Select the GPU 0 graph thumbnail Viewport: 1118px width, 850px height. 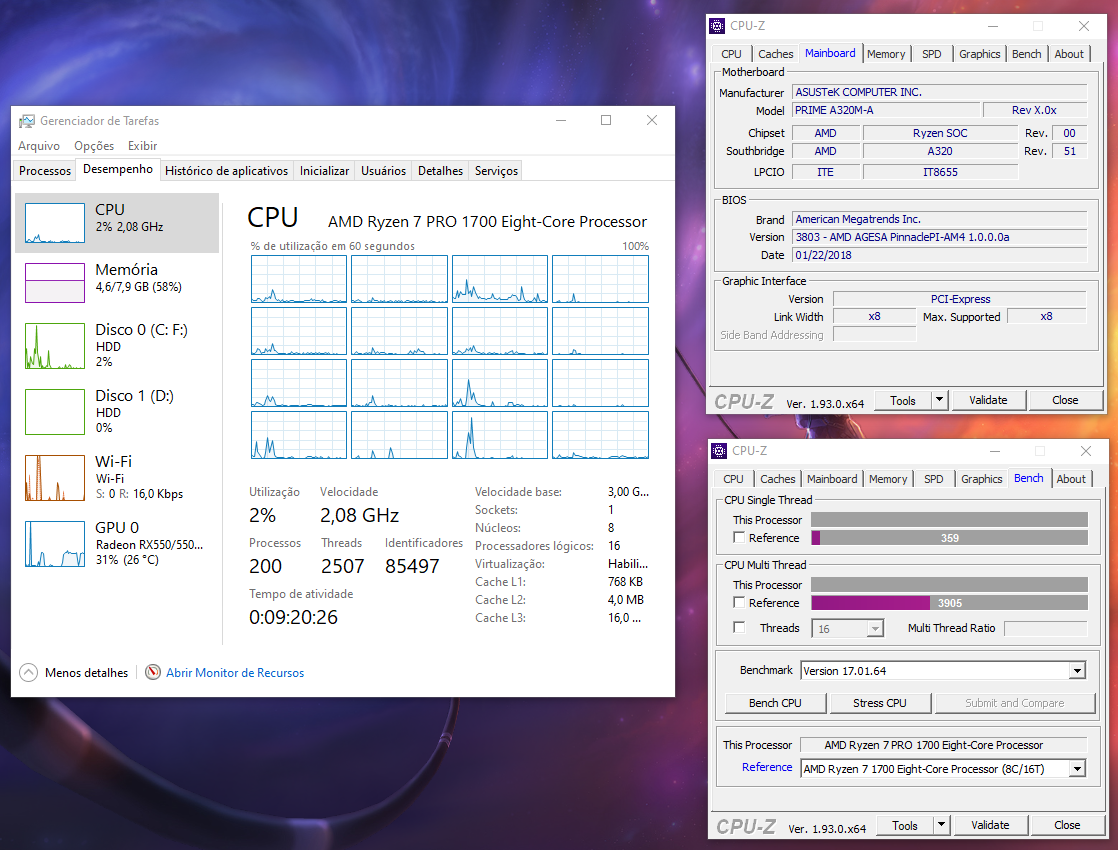click(x=55, y=543)
